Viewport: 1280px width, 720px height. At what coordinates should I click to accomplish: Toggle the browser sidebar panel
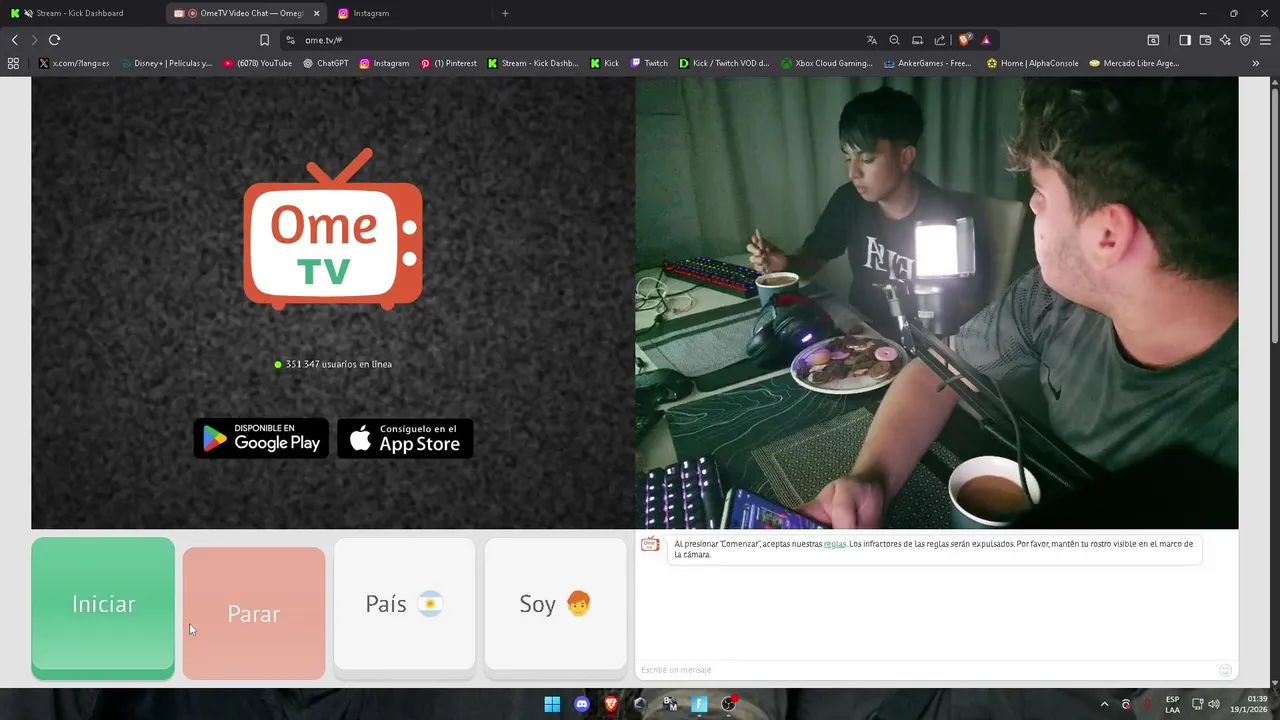[x=1185, y=40]
